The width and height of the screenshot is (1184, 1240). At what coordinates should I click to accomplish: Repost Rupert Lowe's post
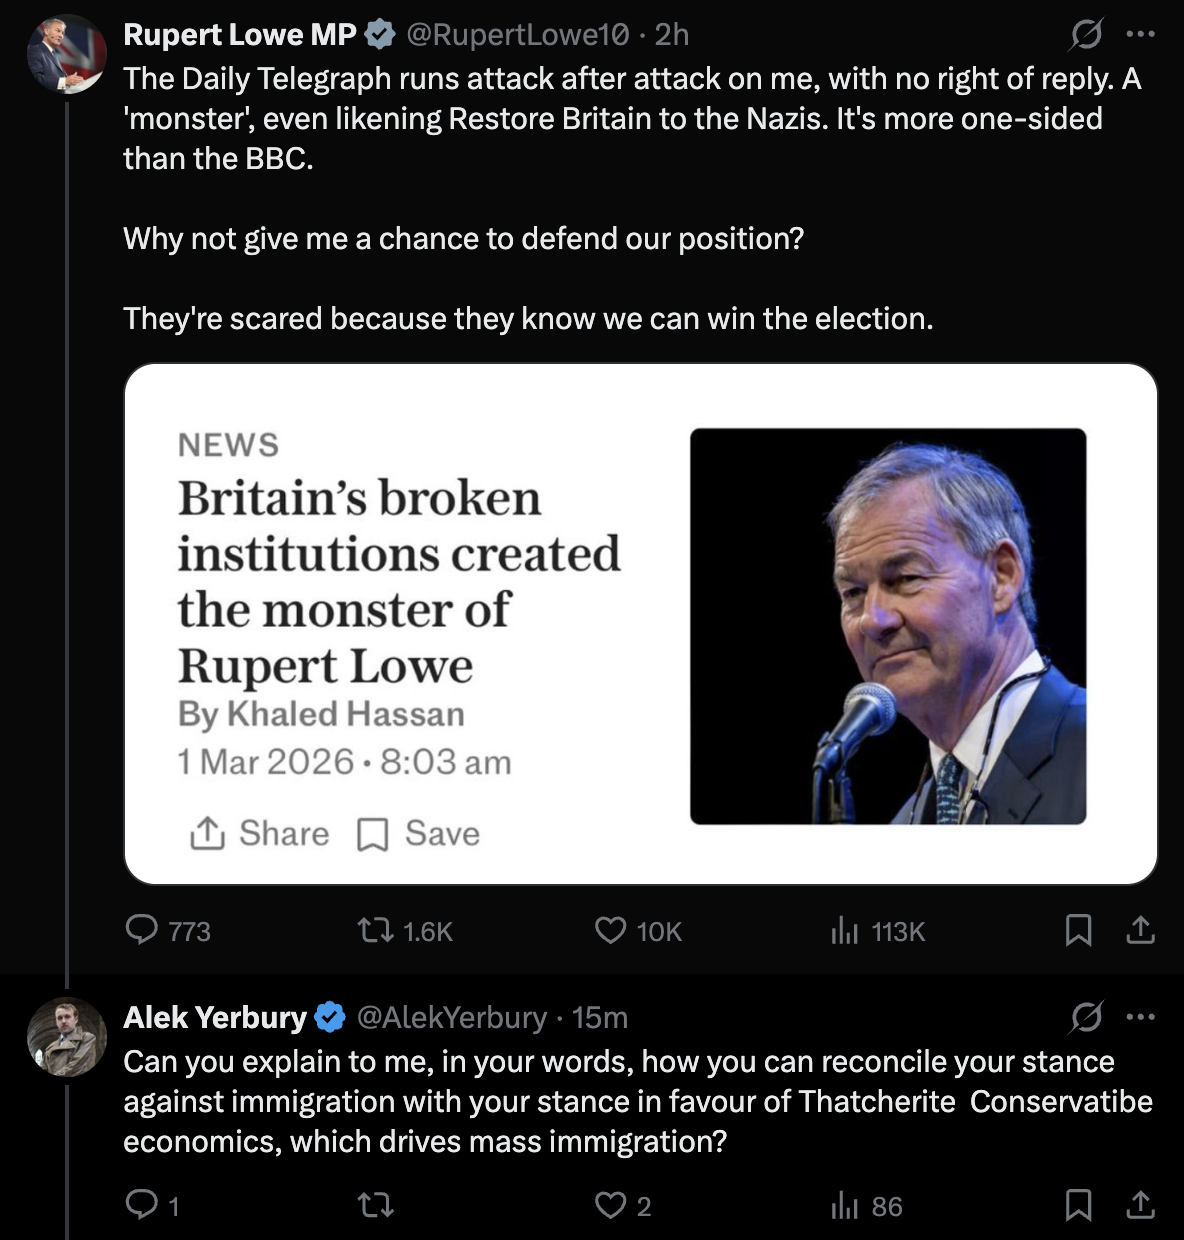pyautogui.click(x=376, y=931)
